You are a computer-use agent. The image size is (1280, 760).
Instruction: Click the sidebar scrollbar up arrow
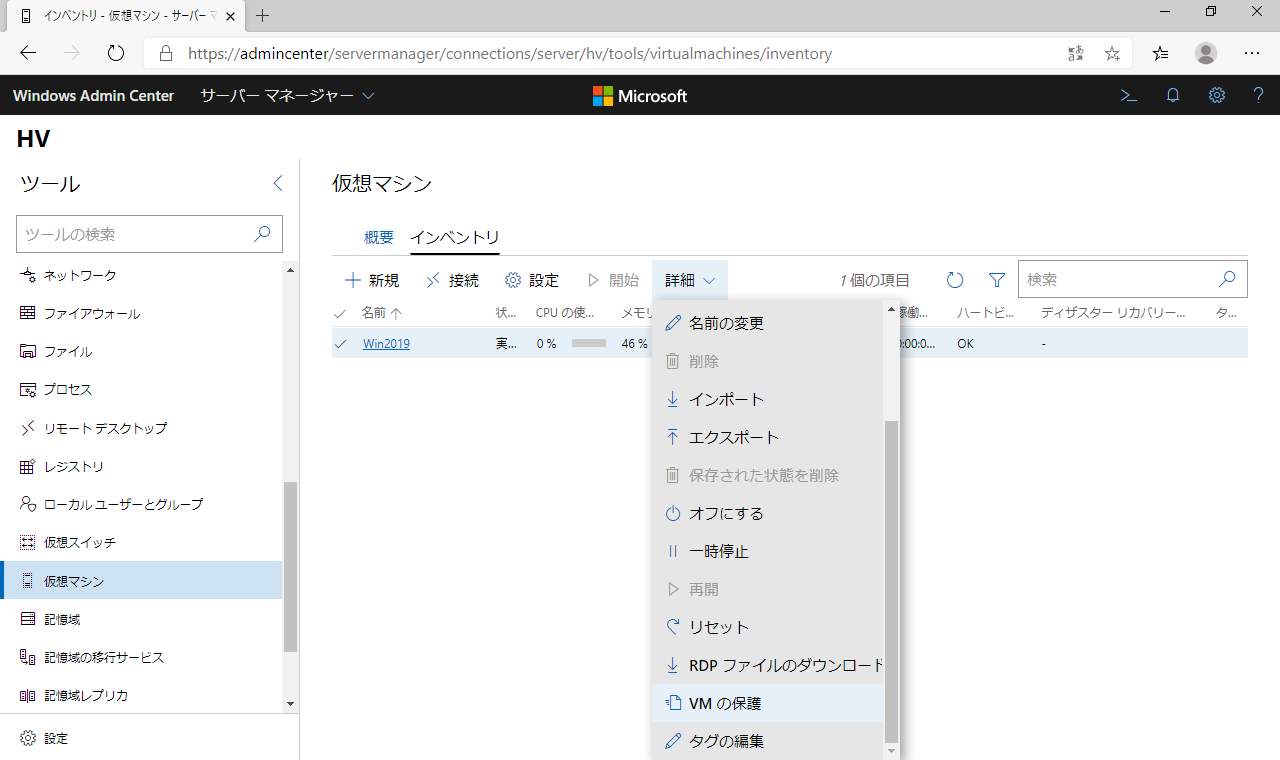(291, 268)
